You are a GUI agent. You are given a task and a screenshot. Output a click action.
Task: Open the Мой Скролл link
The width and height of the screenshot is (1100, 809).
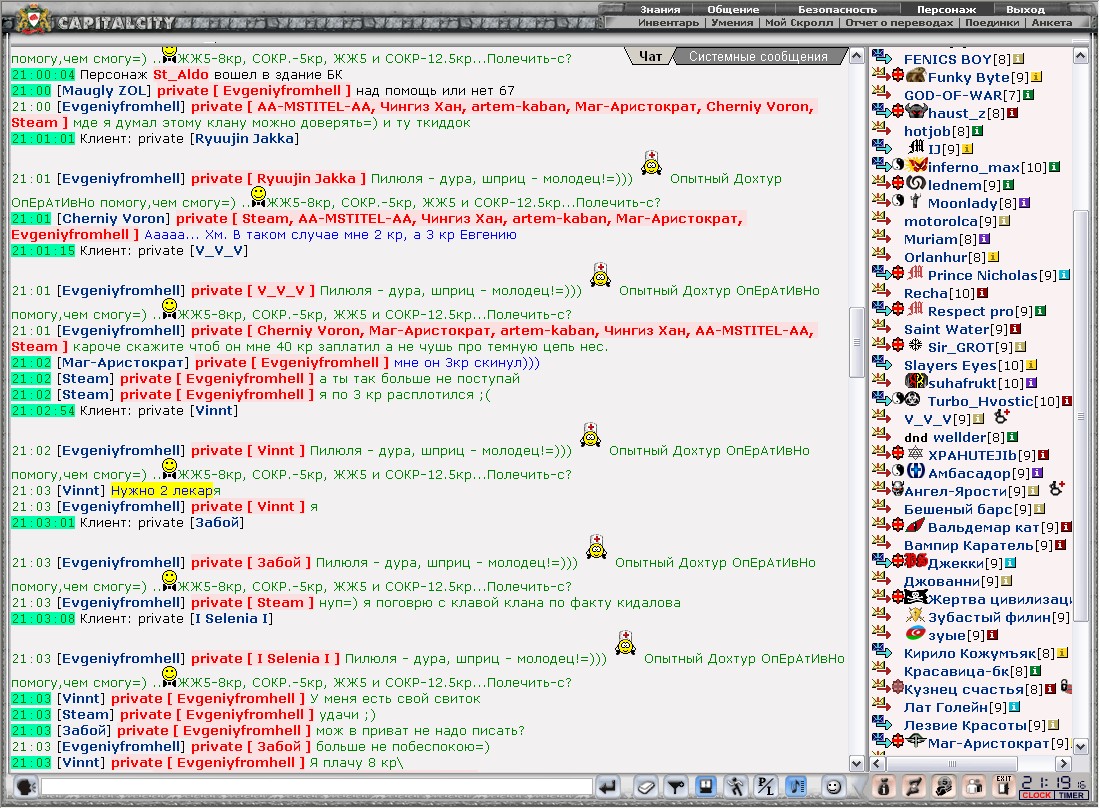coord(798,22)
